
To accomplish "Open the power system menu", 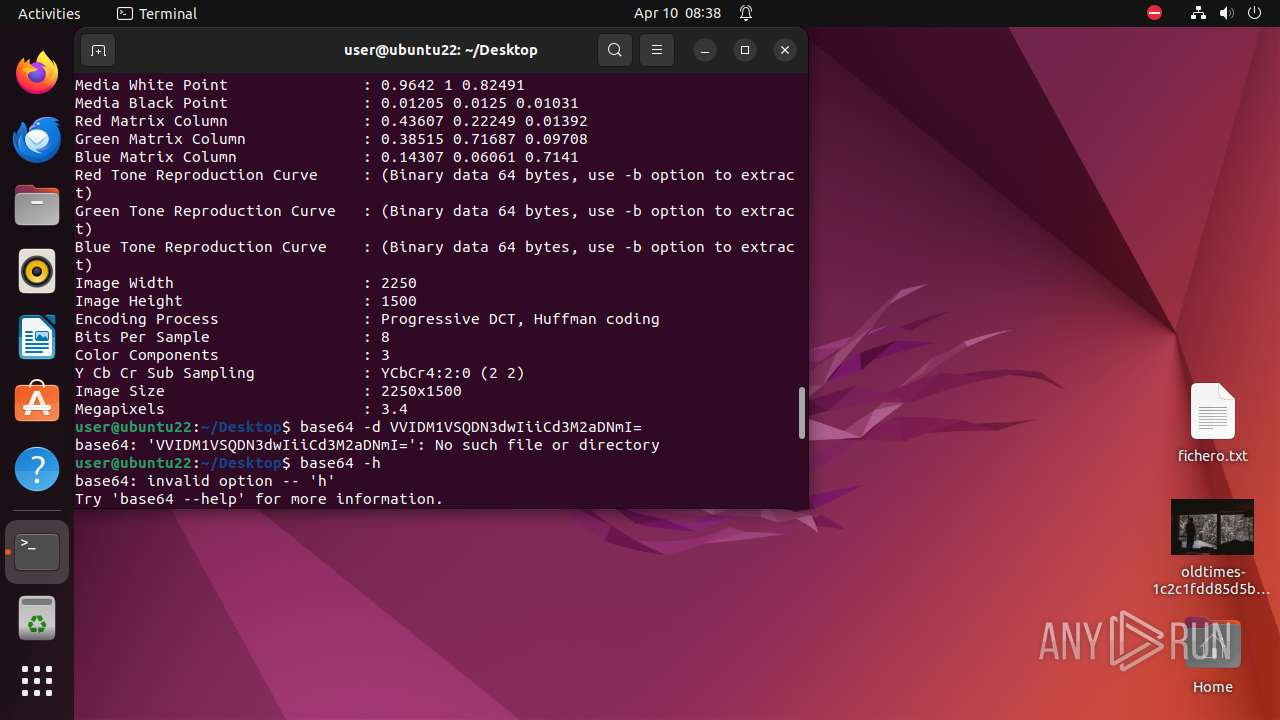I will click(x=1255, y=13).
